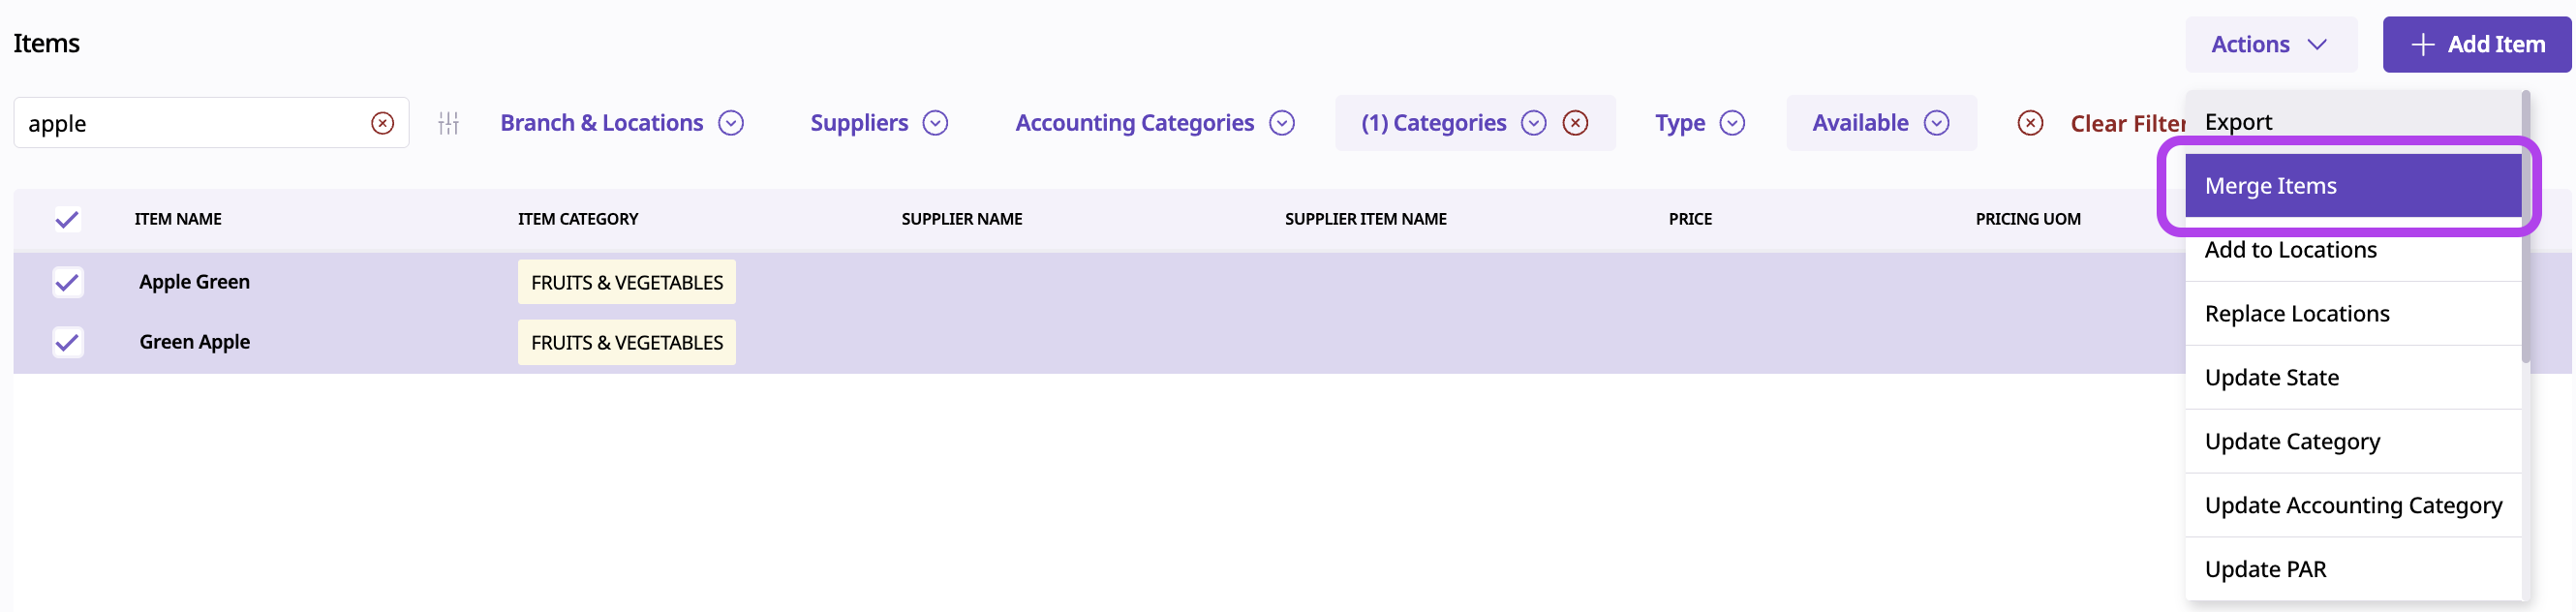This screenshot has width=2576, height=612.
Task: Select Update Category menu option
Action: click(2350, 441)
